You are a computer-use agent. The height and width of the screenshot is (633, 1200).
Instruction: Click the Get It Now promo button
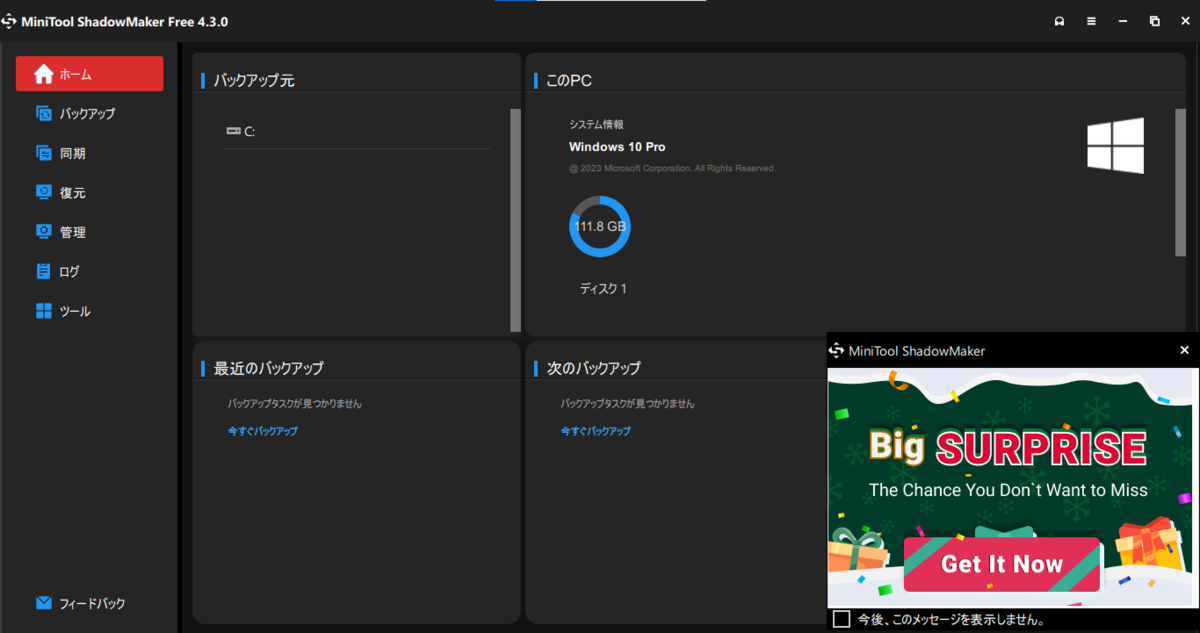[x=1001, y=564]
